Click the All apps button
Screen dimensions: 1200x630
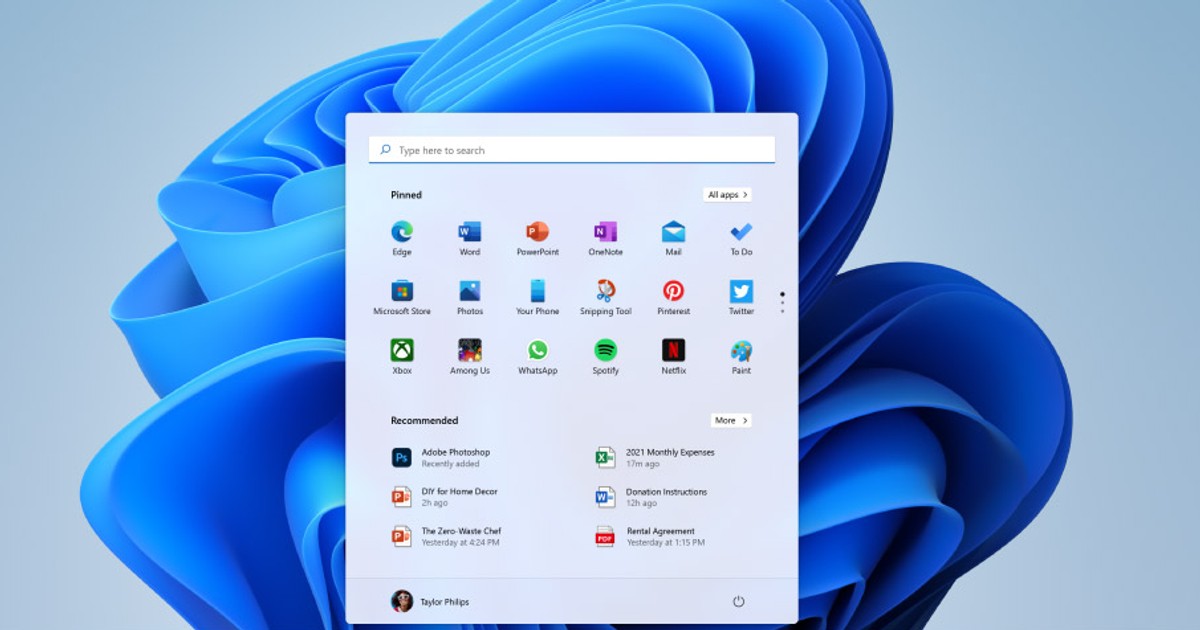pos(727,195)
